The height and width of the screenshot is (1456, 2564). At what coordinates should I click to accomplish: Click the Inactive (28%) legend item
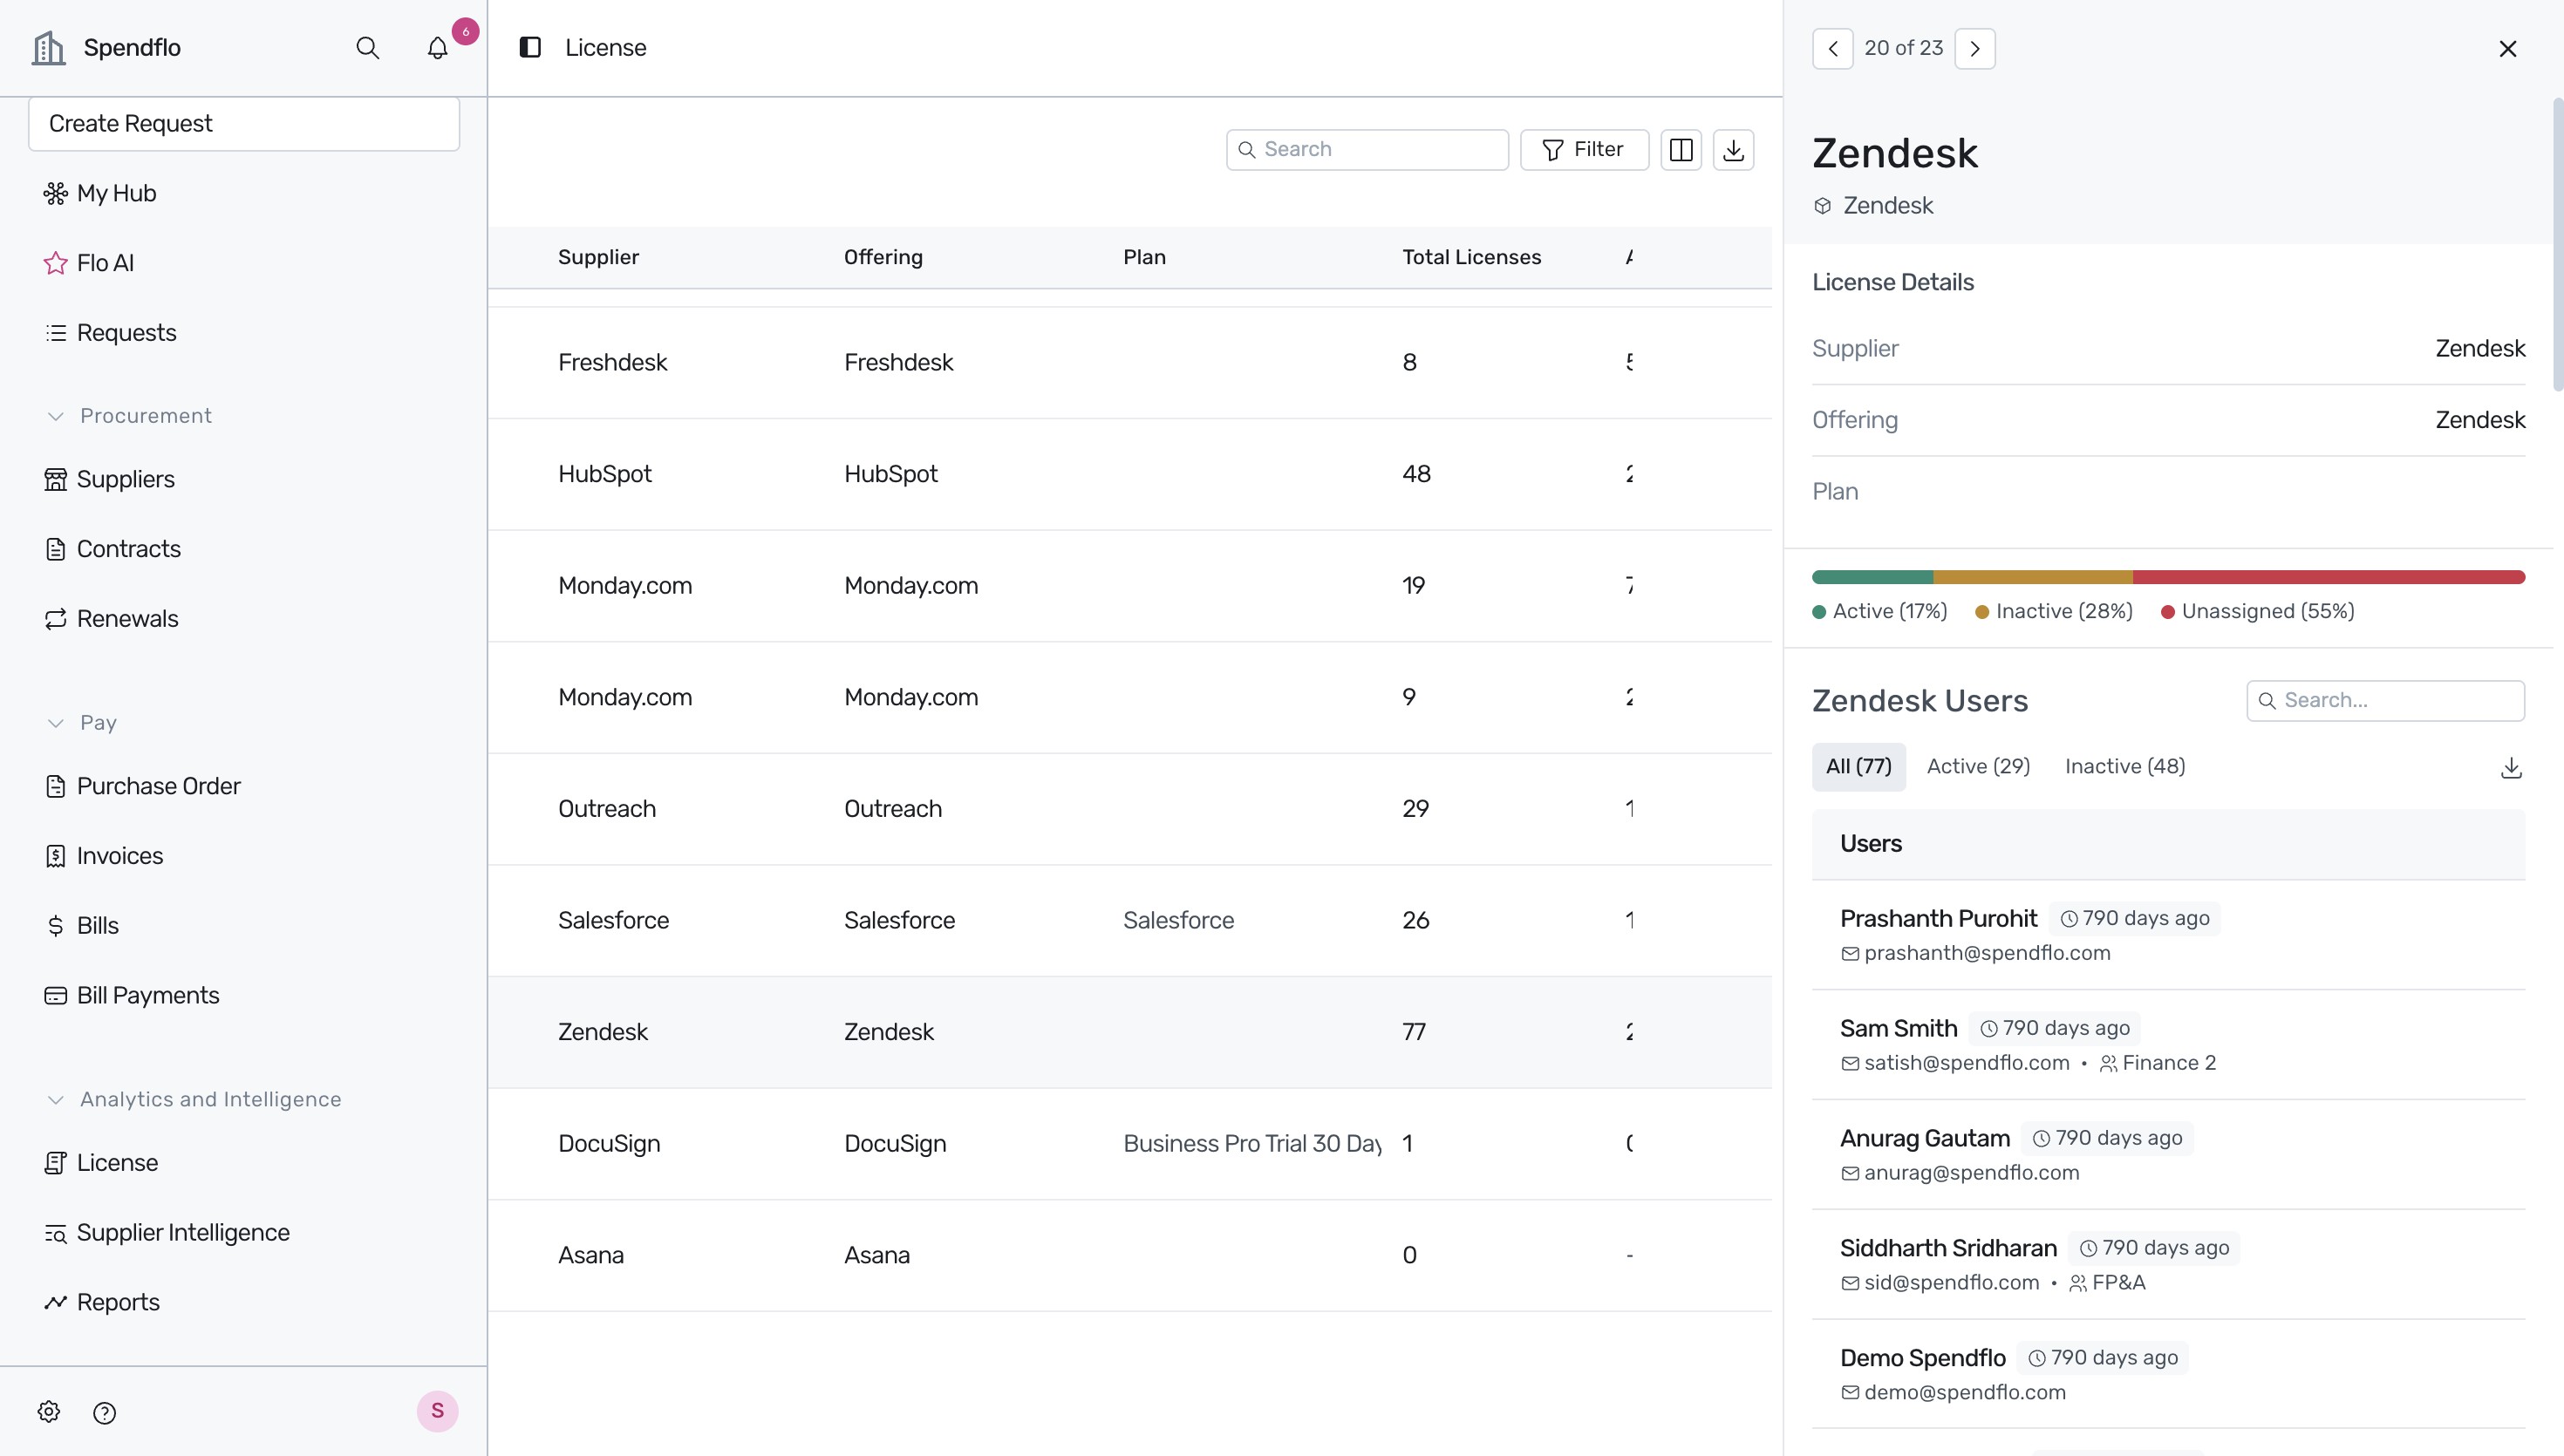click(2054, 612)
